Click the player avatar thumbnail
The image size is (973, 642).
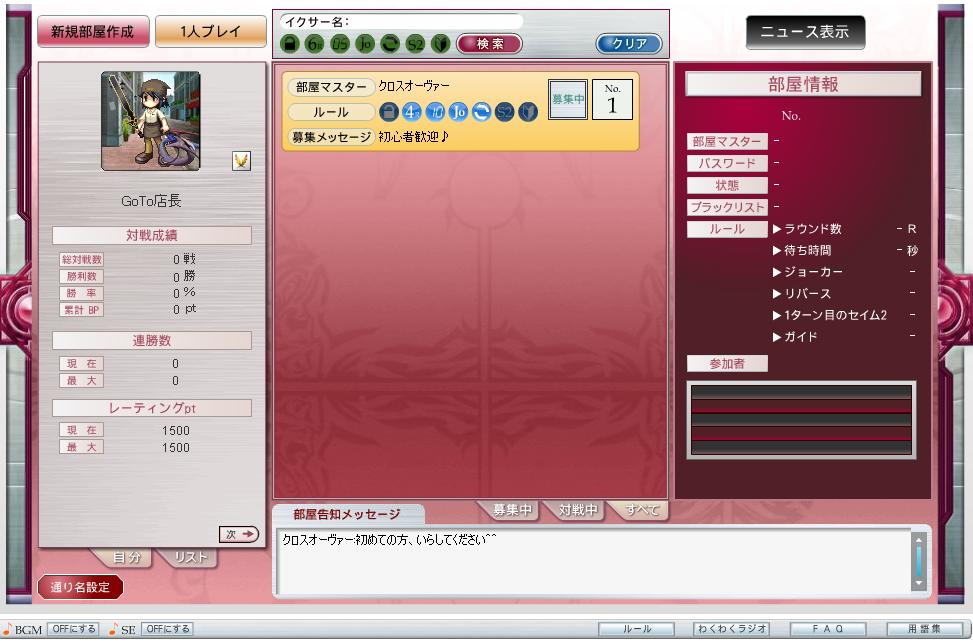pos(151,121)
